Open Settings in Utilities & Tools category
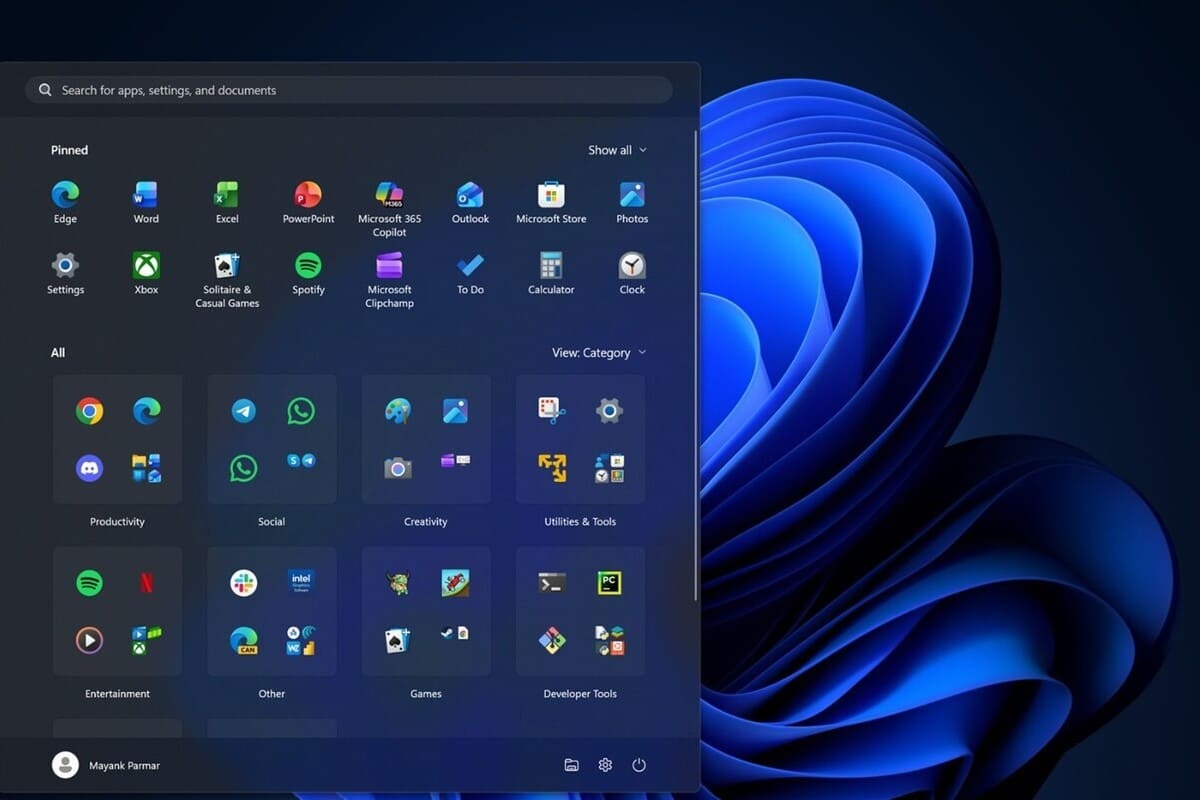Screen dimensions: 1200x800 [609, 411]
